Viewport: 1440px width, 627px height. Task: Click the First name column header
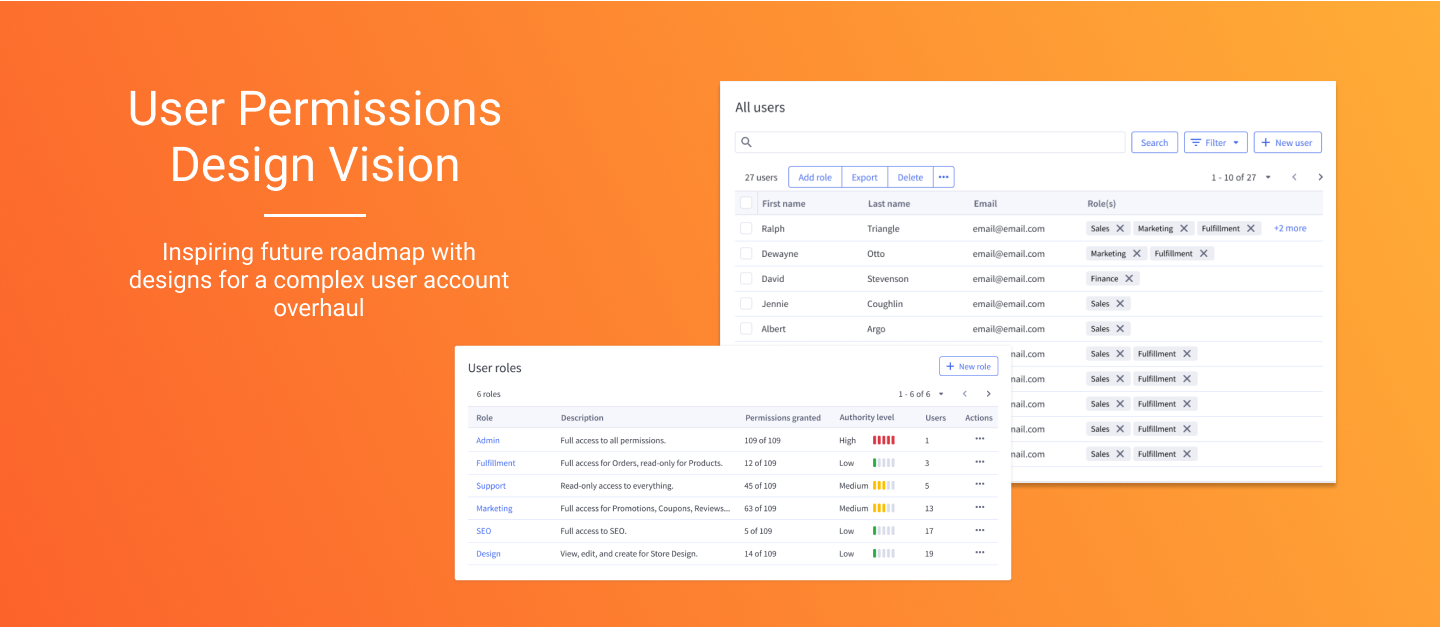pyautogui.click(x=783, y=203)
